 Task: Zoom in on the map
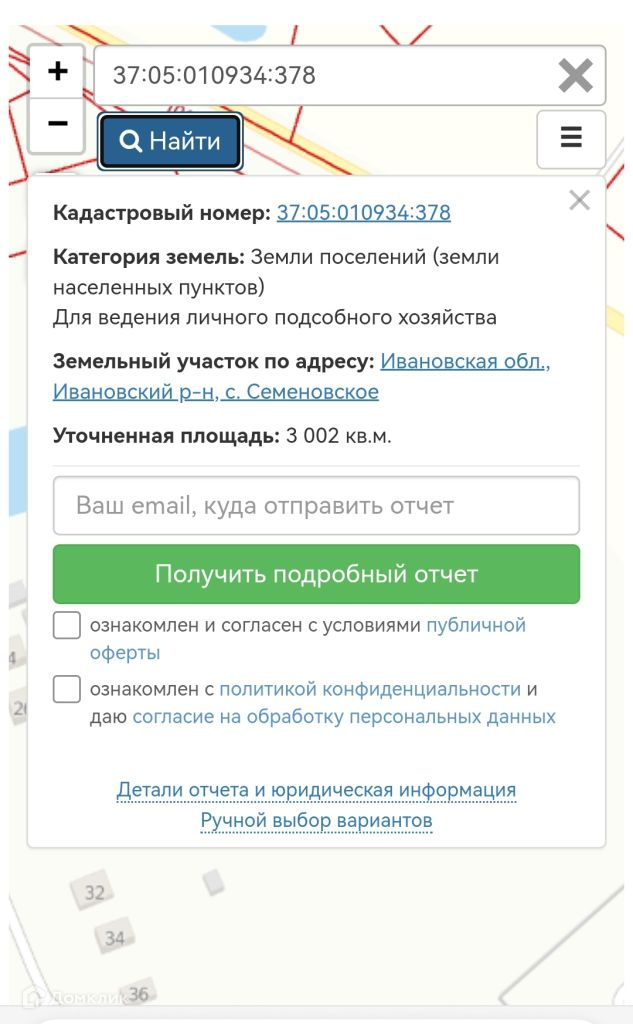point(57,72)
